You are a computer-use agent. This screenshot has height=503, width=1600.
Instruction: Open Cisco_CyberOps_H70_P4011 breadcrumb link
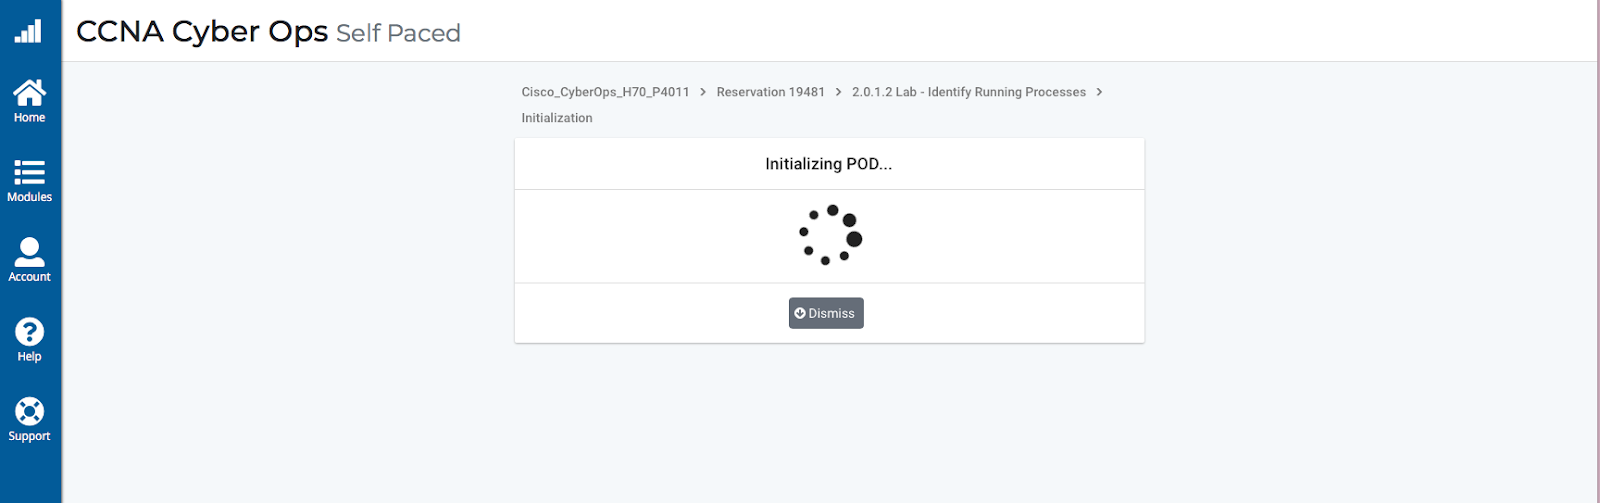pos(605,92)
